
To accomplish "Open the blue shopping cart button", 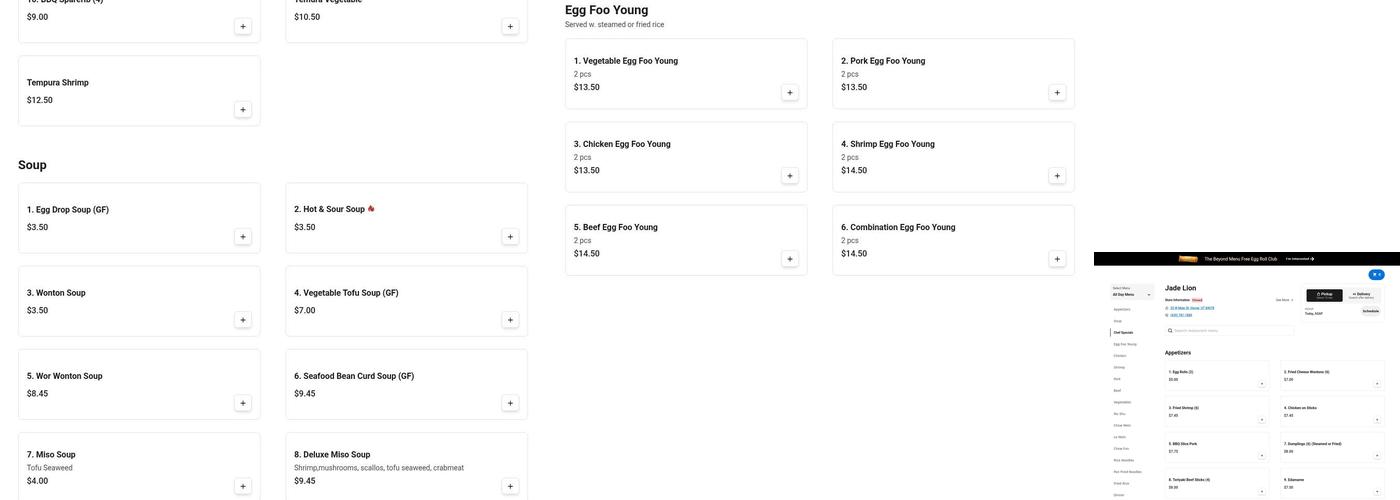I will [1376, 275].
